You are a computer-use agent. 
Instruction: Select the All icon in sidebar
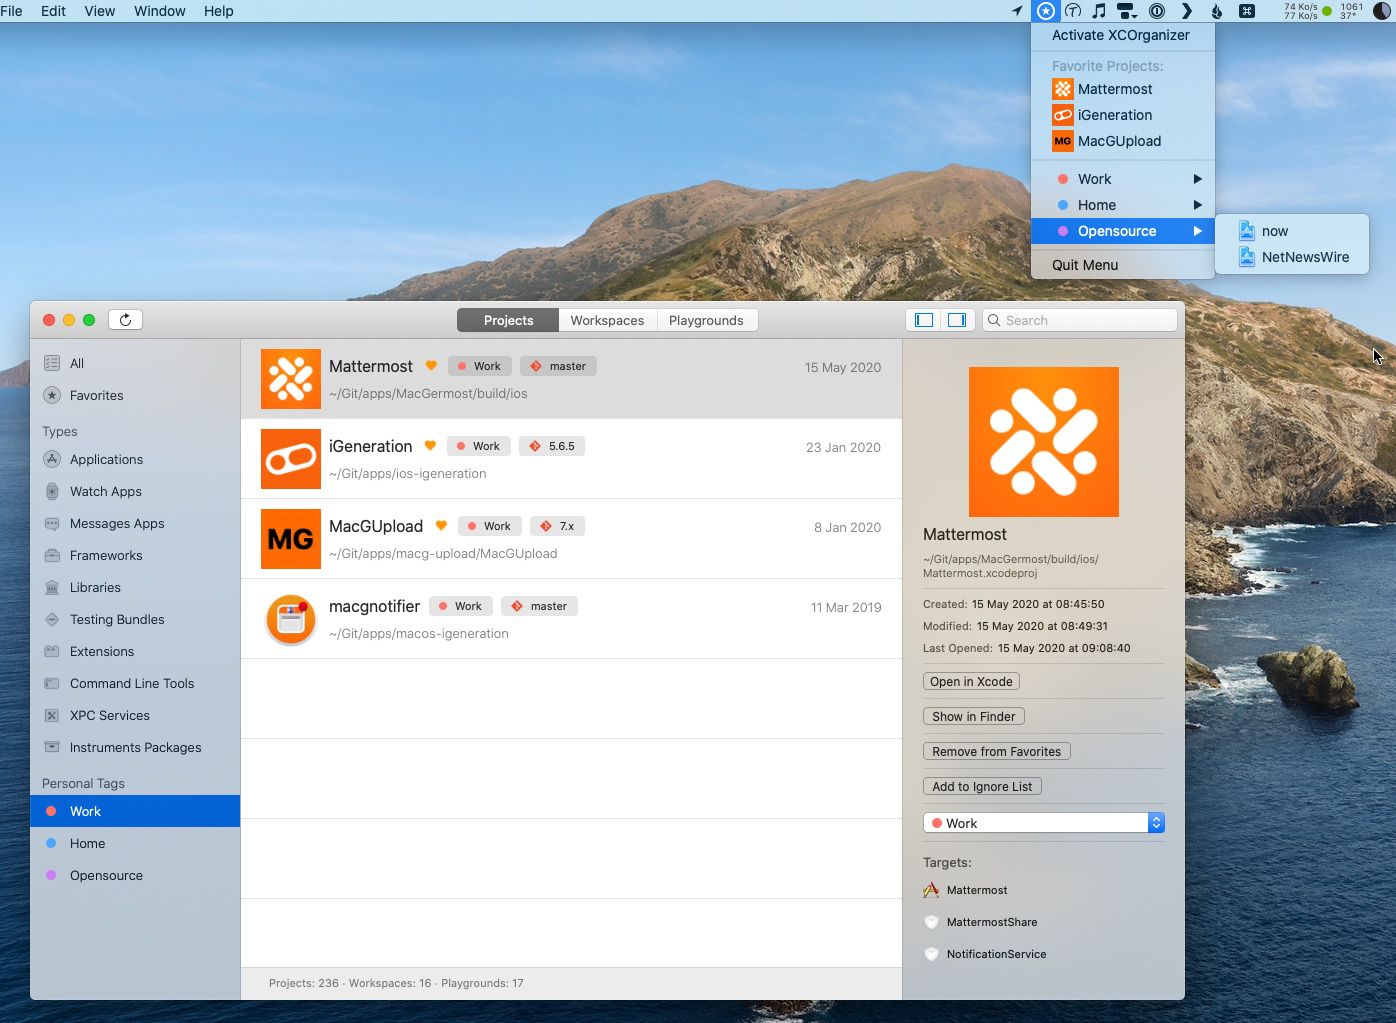pyautogui.click(x=52, y=363)
